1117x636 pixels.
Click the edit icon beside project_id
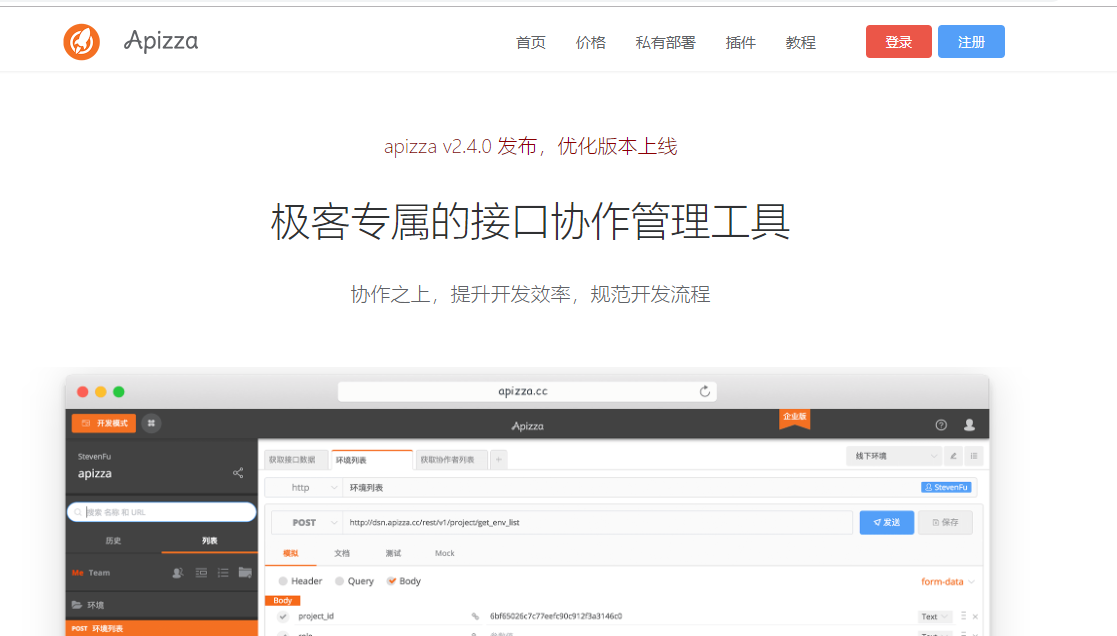click(x=474, y=617)
